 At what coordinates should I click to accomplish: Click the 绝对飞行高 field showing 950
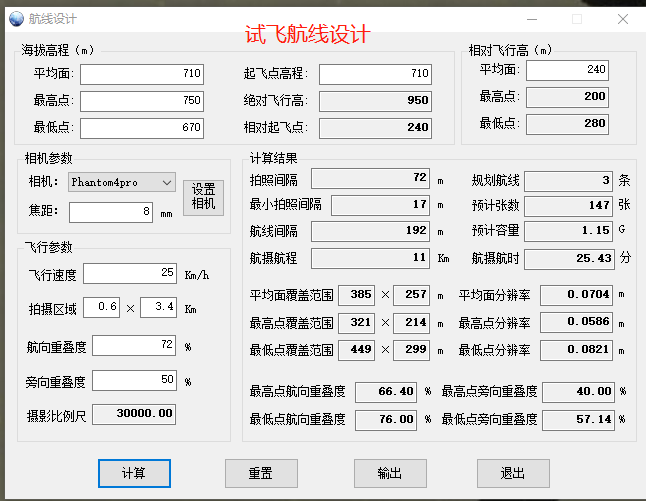375,101
